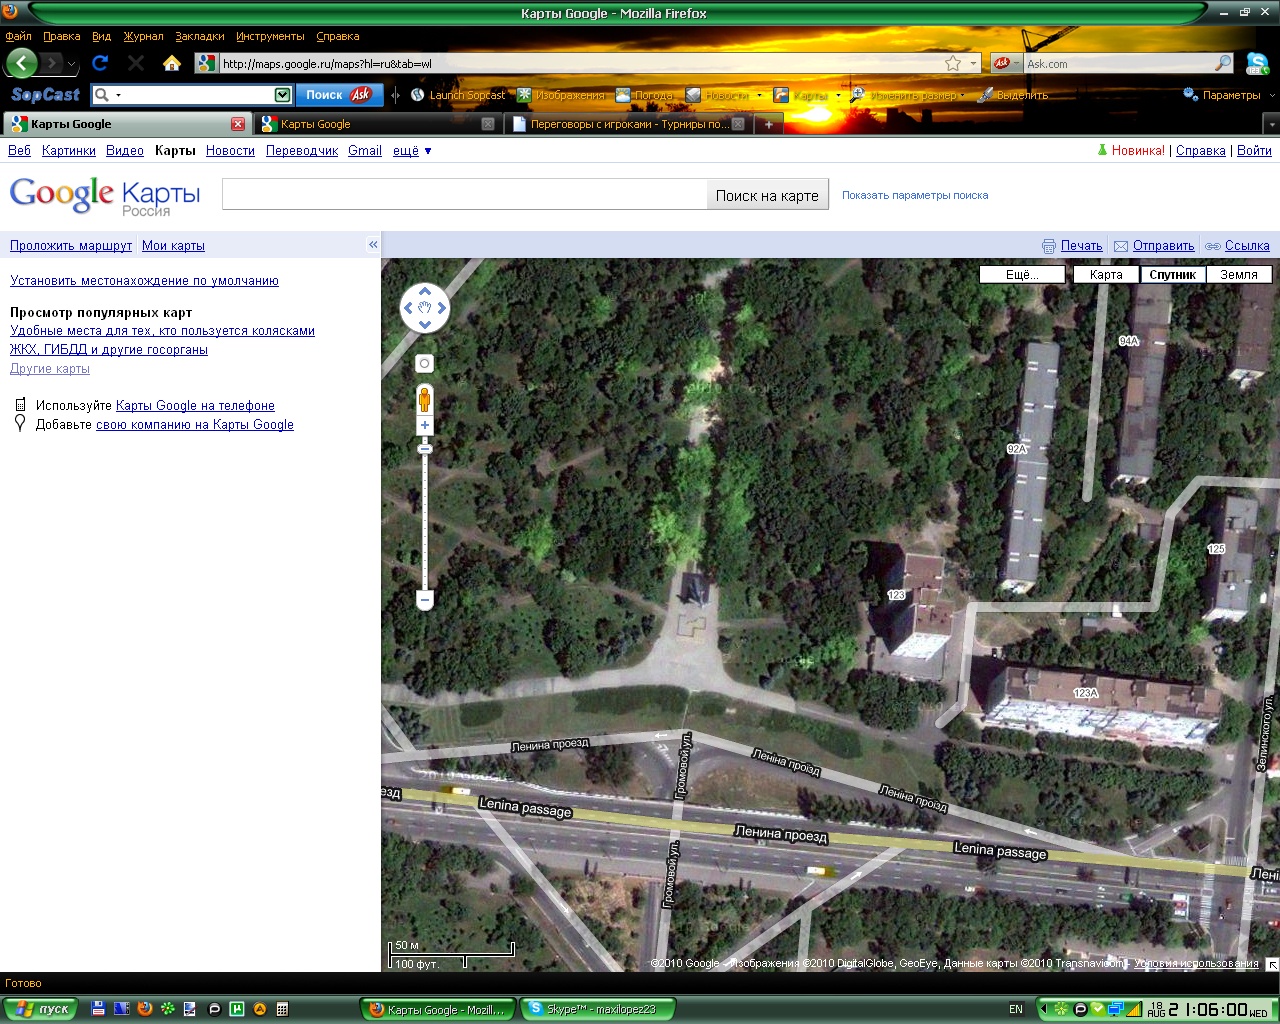This screenshot has width=1280, height=1024.
Task: Click the Отправить send link
Action: click(x=1163, y=245)
